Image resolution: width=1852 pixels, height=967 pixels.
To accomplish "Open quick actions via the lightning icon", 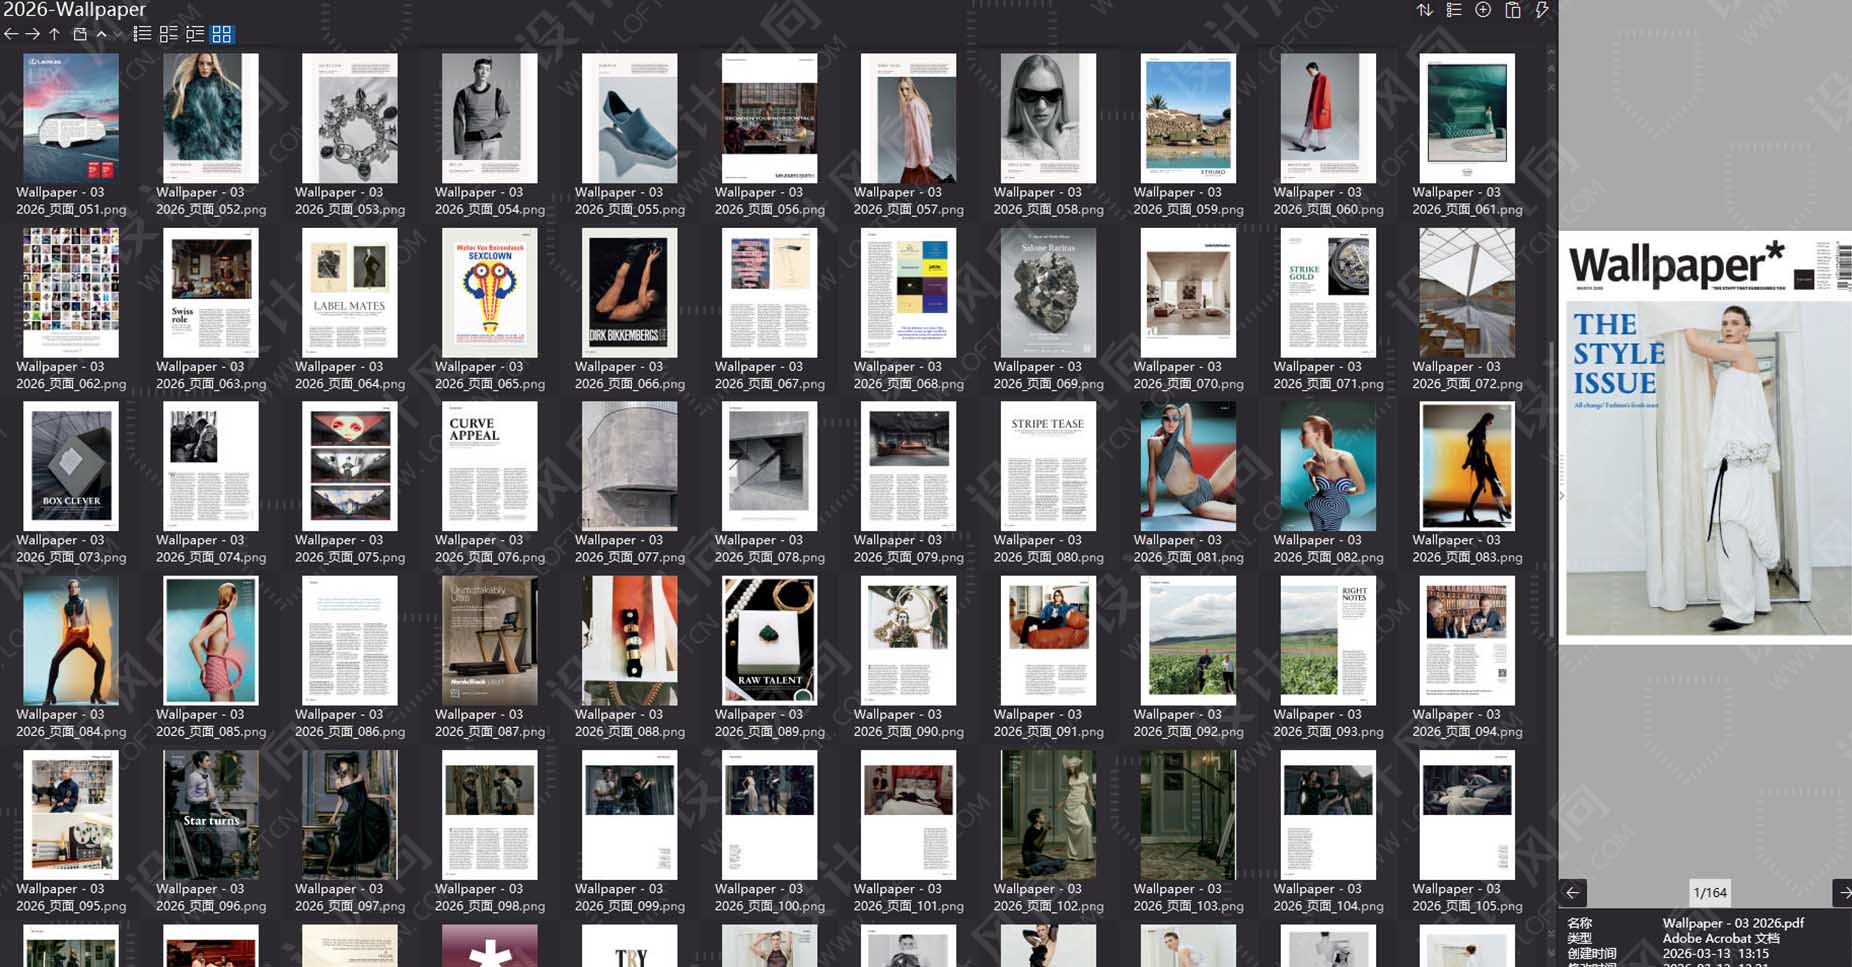I will pyautogui.click(x=1541, y=10).
